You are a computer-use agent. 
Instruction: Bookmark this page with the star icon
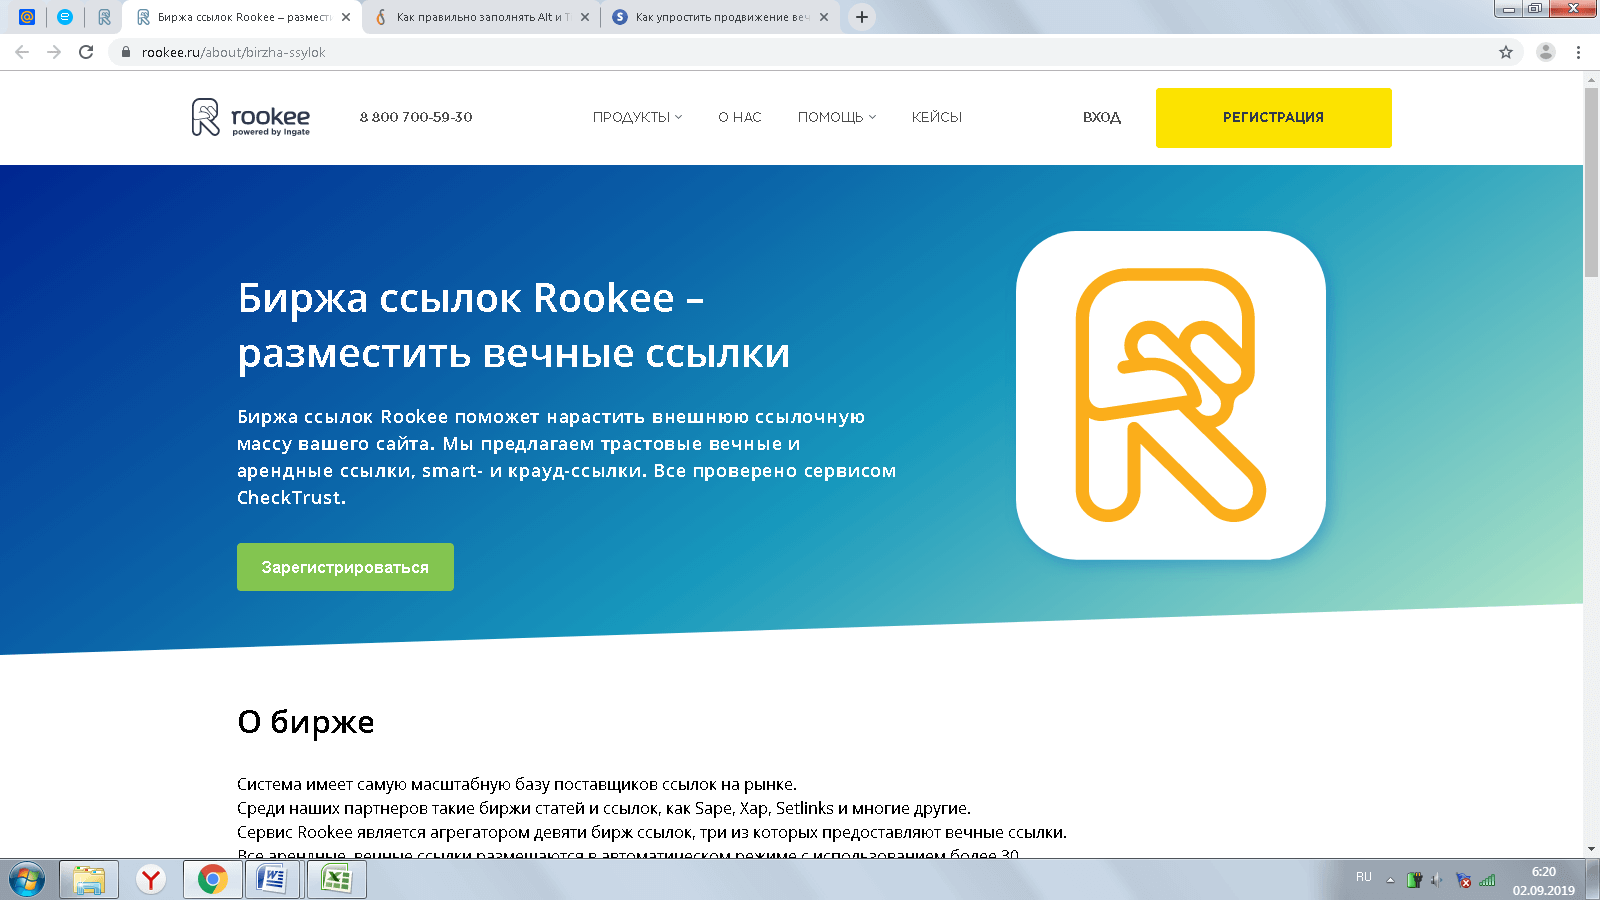pyautogui.click(x=1505, y=52)
